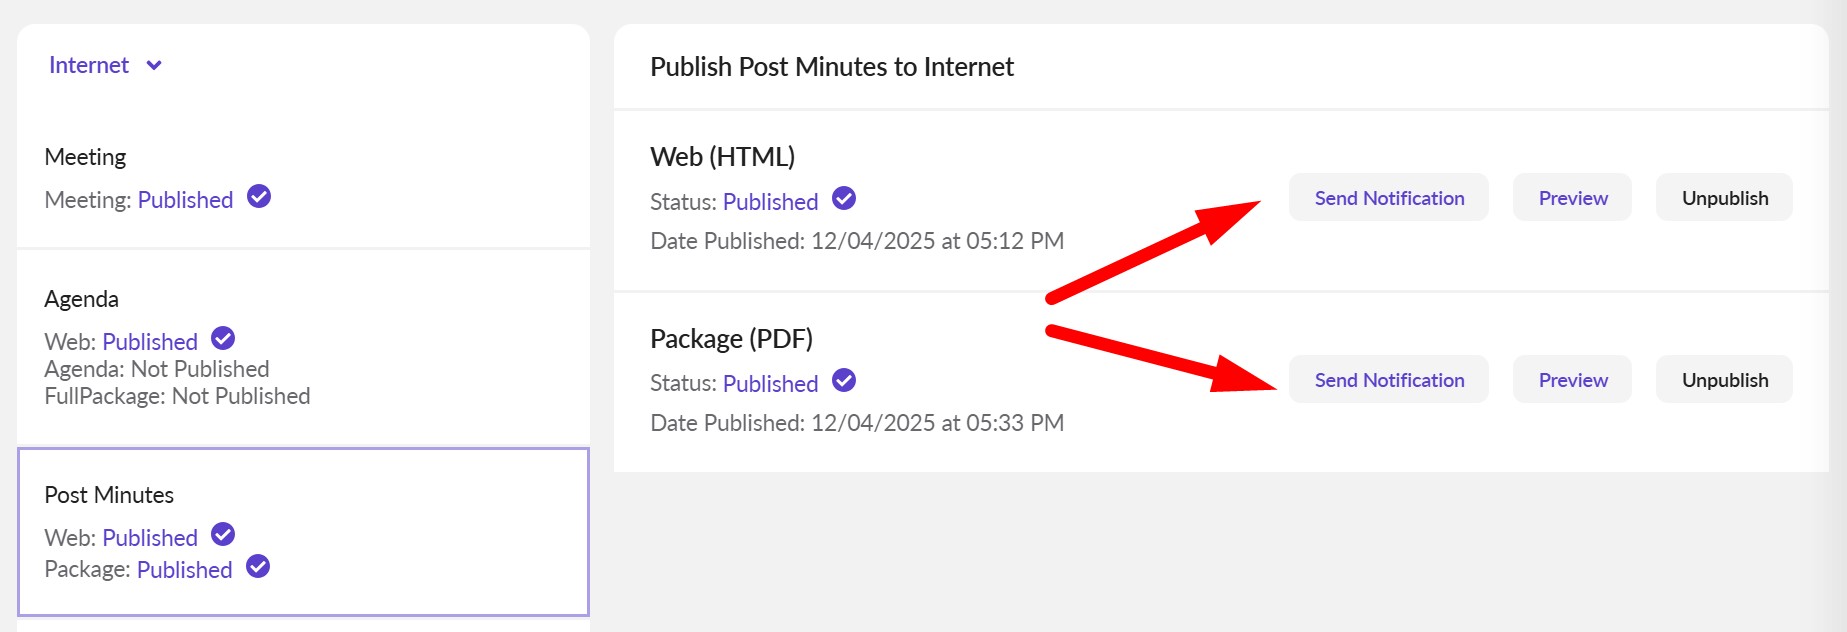Click the checkmark beside Post Minutes Web Published

tap(221, 535)
